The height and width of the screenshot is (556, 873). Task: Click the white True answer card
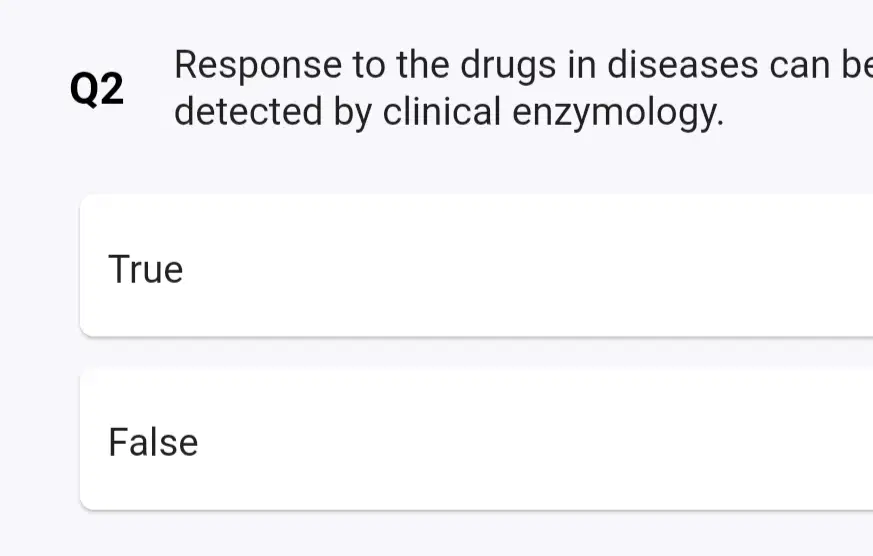pos(476,266)
